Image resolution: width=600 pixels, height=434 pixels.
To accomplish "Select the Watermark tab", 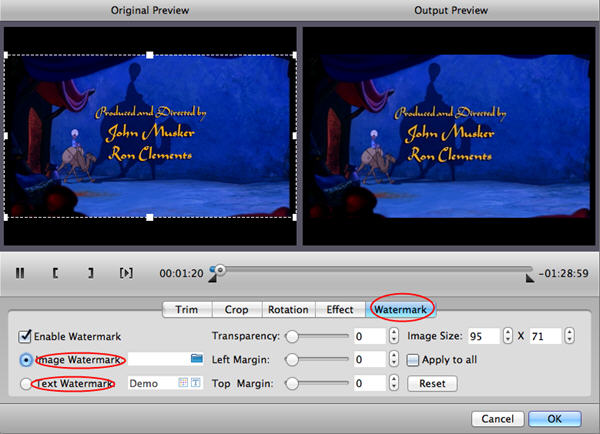I will click(400, 309).
